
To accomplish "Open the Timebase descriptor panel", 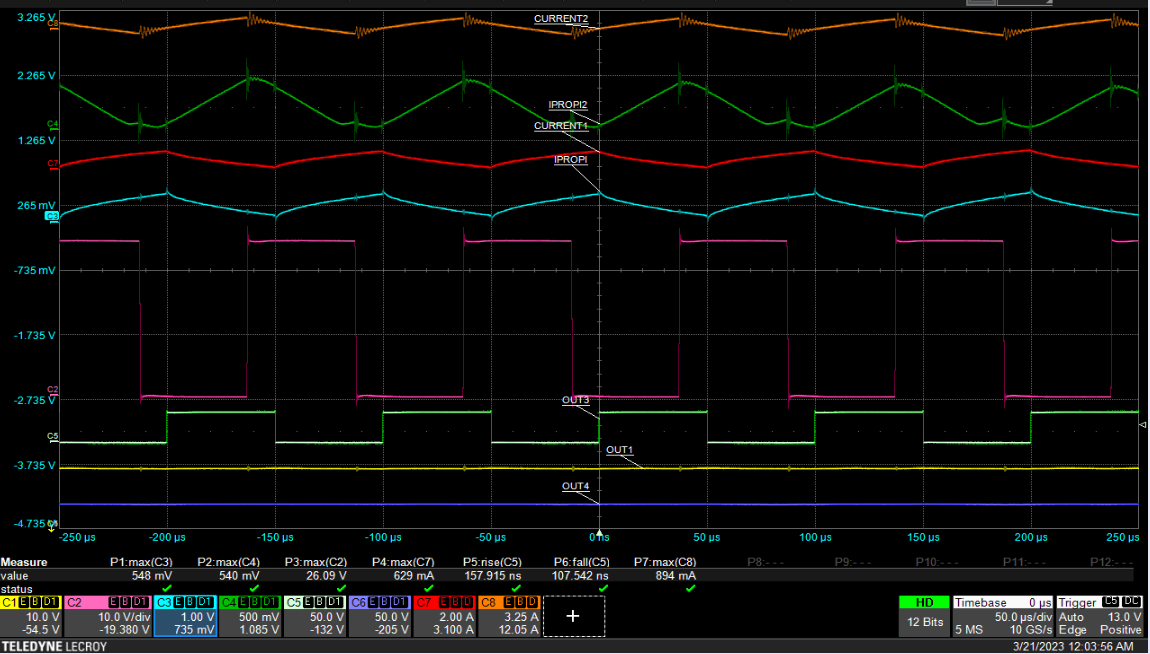I will click(1000, 620).
